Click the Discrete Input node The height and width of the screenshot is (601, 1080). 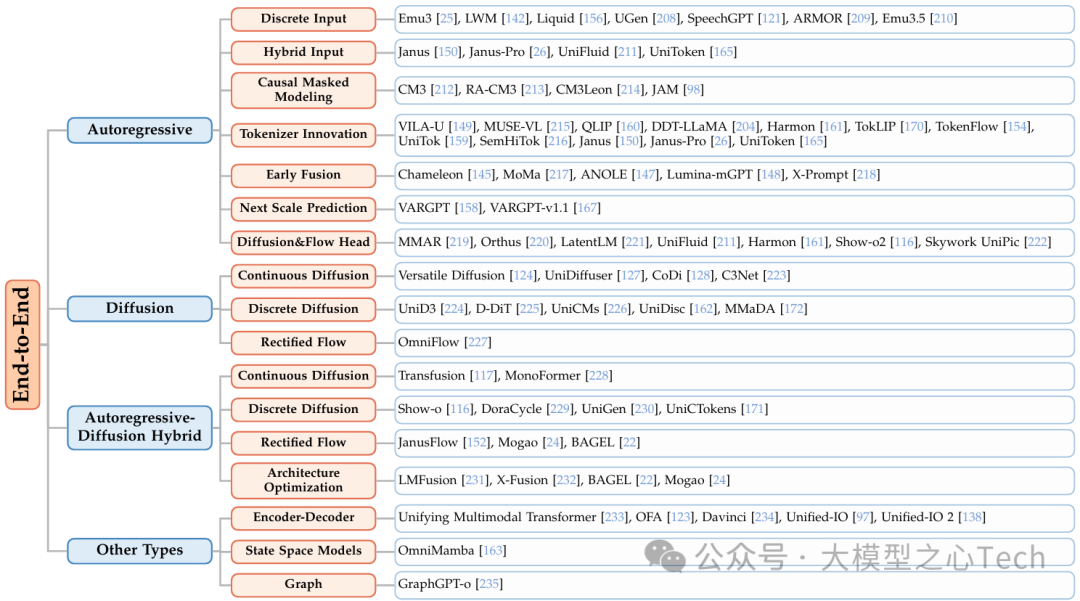303,19
